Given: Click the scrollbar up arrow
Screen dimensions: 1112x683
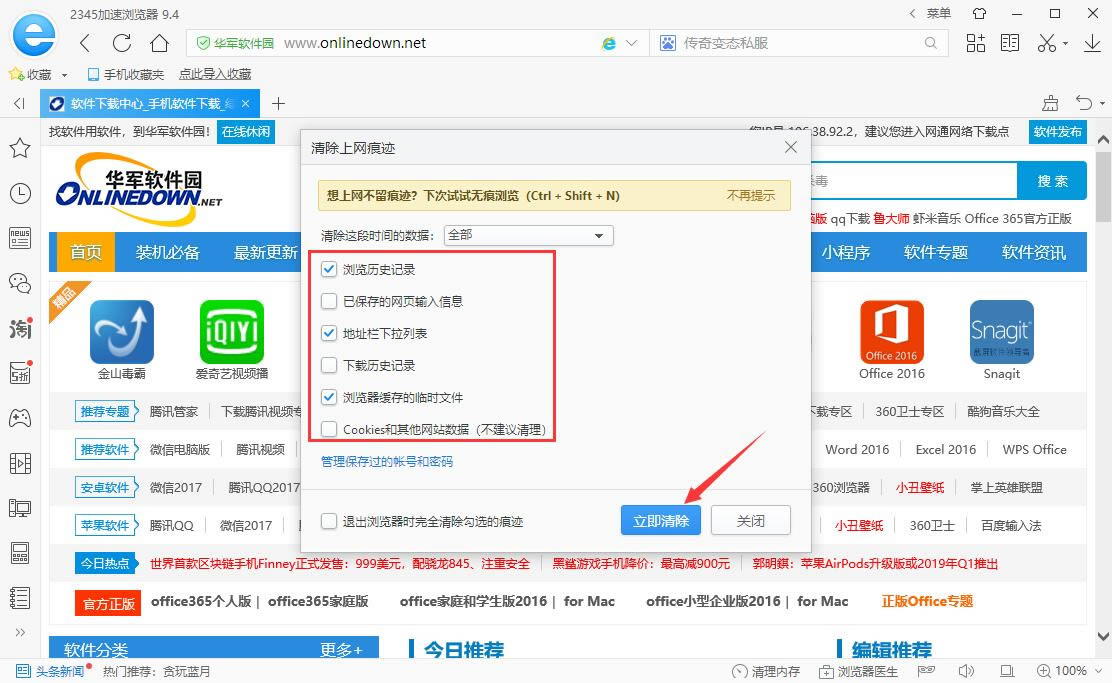Looking at the screenshot, I should (1103, 140).
